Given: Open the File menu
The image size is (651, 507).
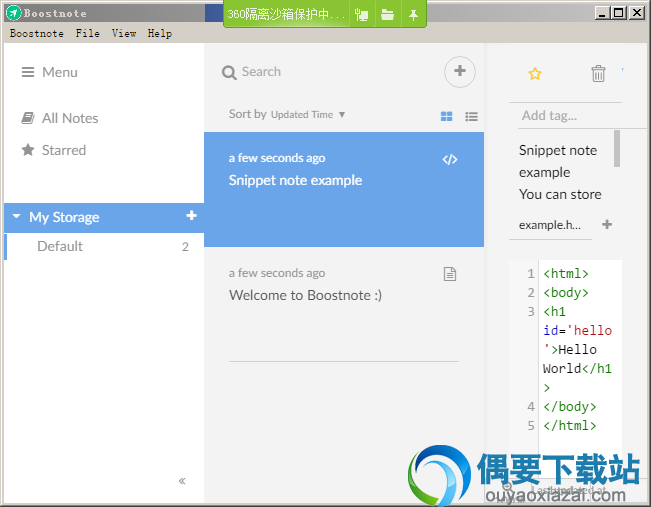Looking at the screenshot, I should click(x=88, y=33).
